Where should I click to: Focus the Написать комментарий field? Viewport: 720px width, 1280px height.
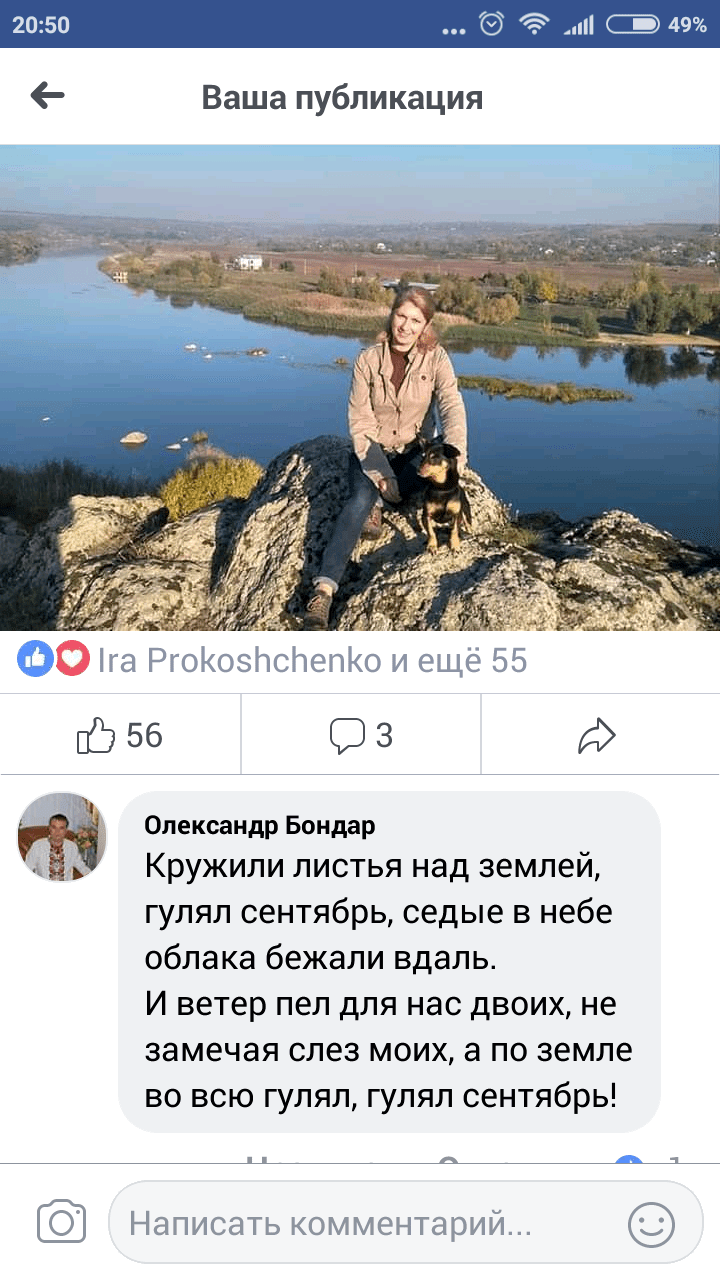[406, 1222]
